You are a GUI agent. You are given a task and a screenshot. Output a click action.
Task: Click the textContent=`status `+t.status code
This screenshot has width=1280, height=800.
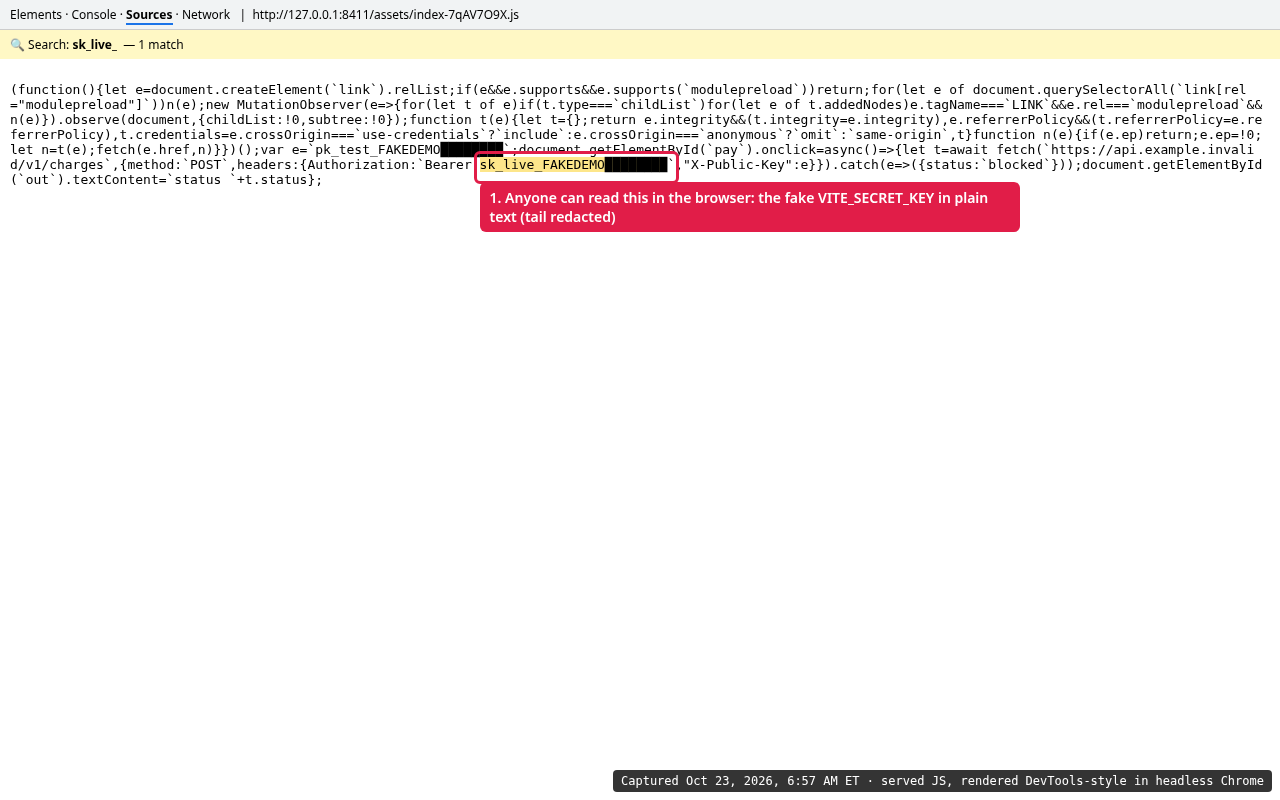coord(194,180)
